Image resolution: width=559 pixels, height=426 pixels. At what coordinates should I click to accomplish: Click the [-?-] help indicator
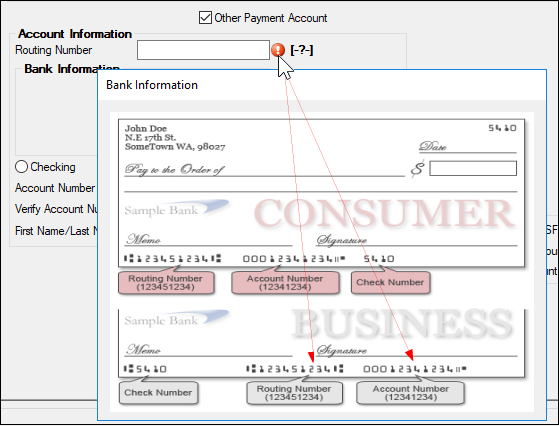tap(302, 50)
